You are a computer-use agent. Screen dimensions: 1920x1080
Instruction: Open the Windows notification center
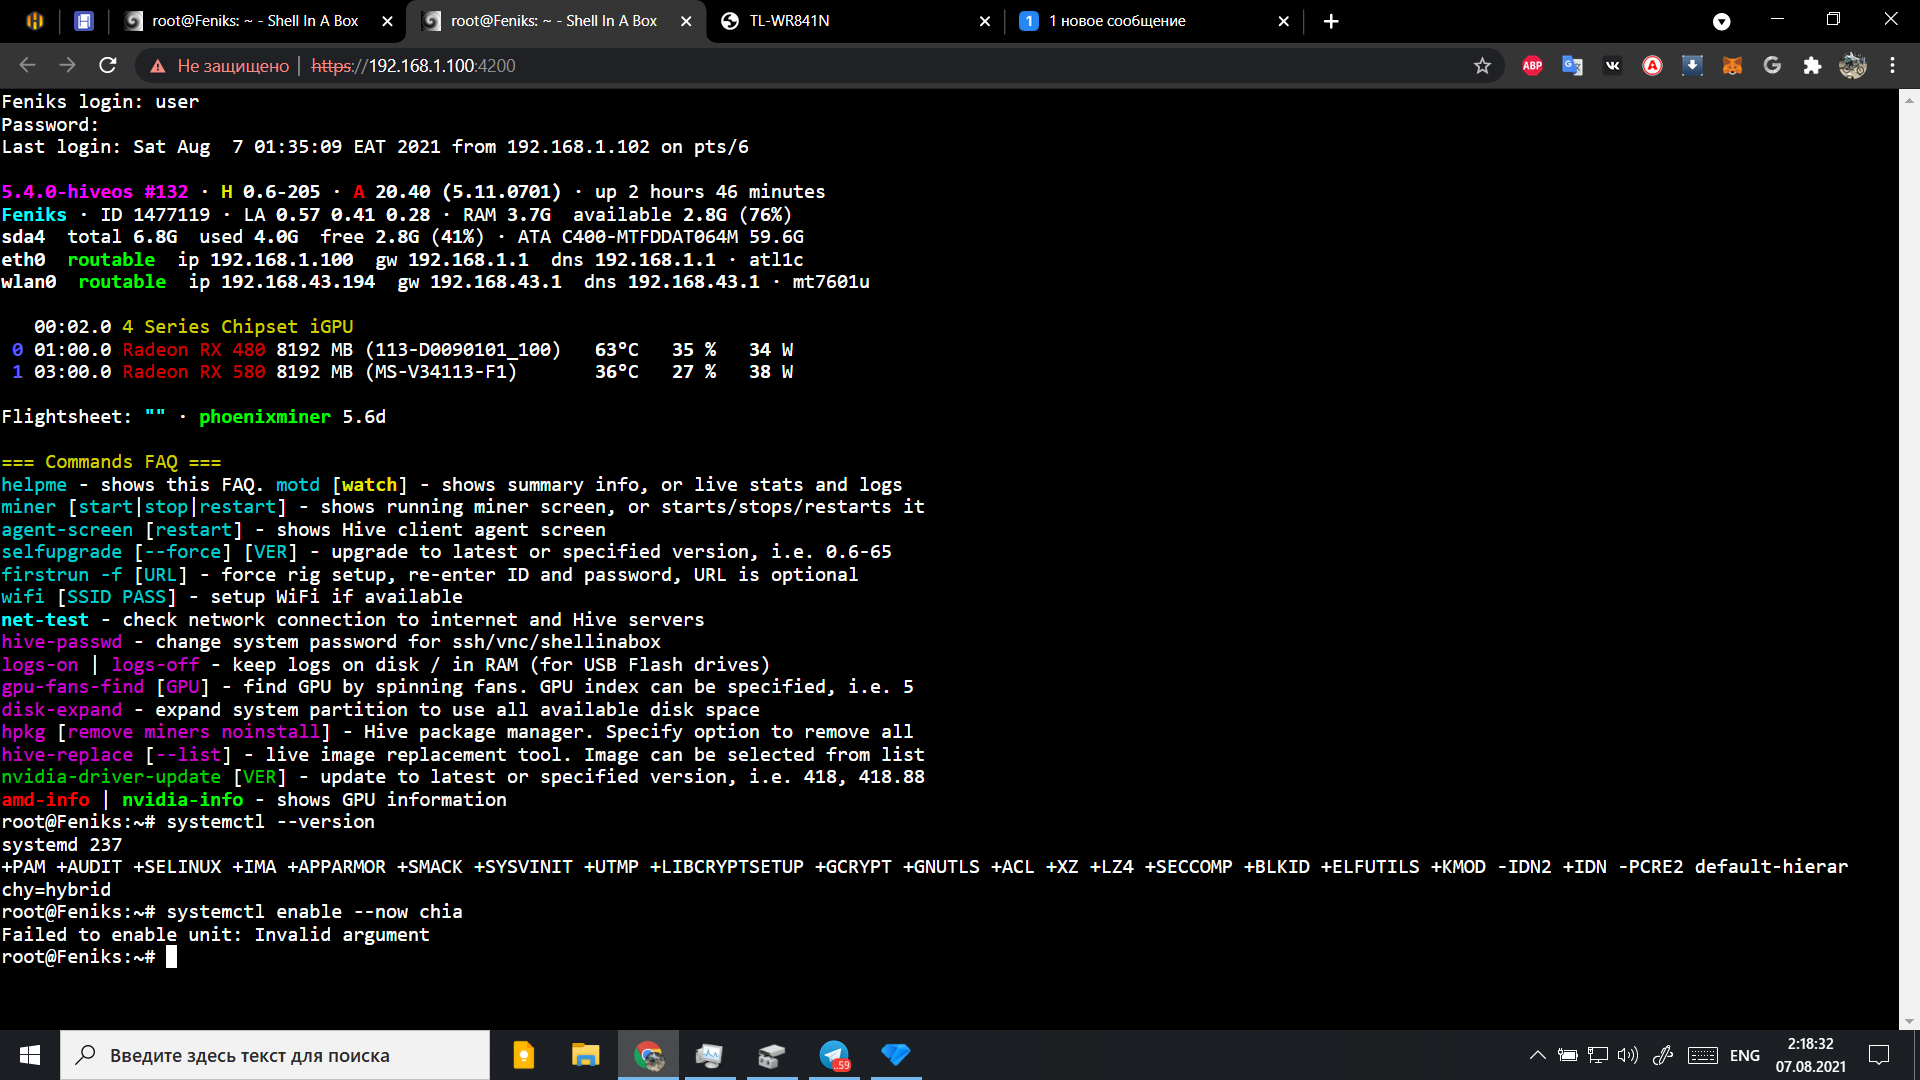(x=1879, y=1055)
